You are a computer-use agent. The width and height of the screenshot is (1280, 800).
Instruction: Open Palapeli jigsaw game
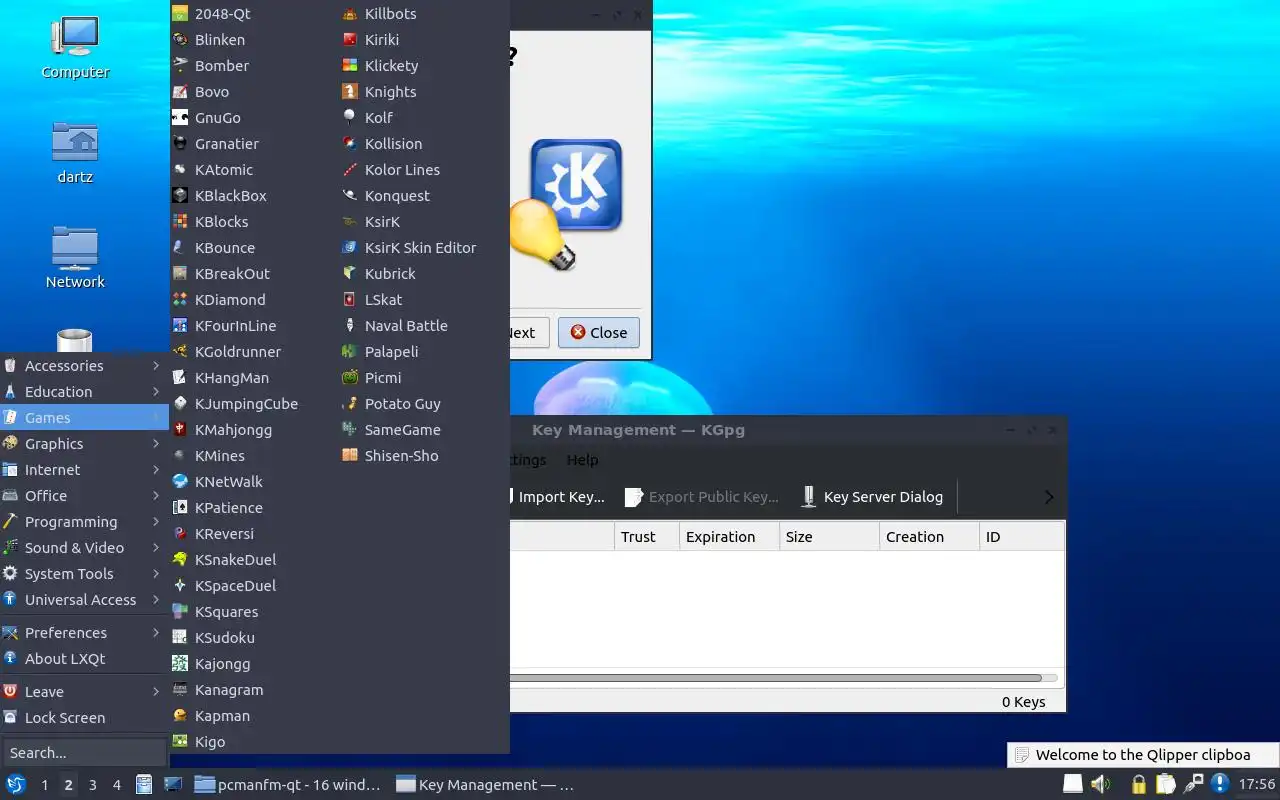pyautogui.click(x=425, y=352)
